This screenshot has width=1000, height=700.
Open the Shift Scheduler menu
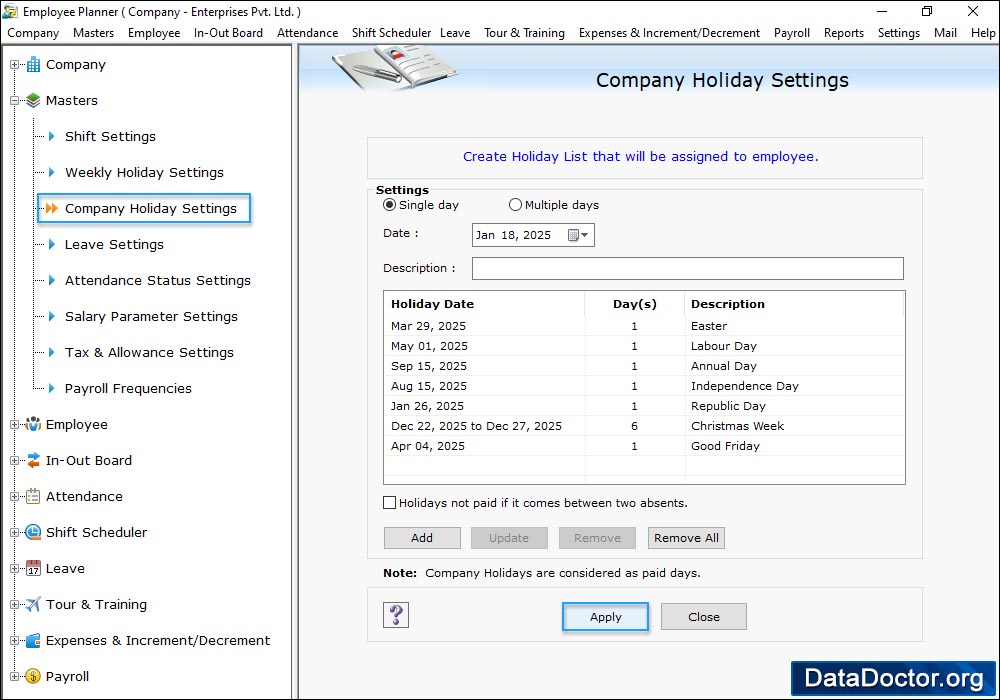coord(391,33)
